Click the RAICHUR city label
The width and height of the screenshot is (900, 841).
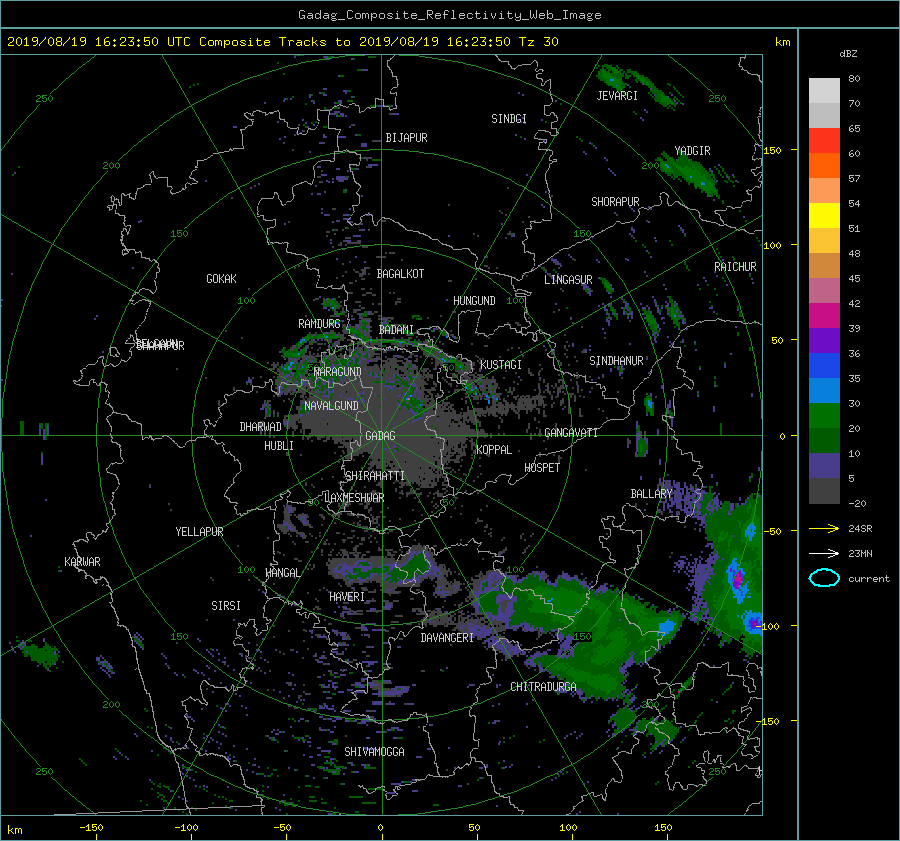click(735, 267)
